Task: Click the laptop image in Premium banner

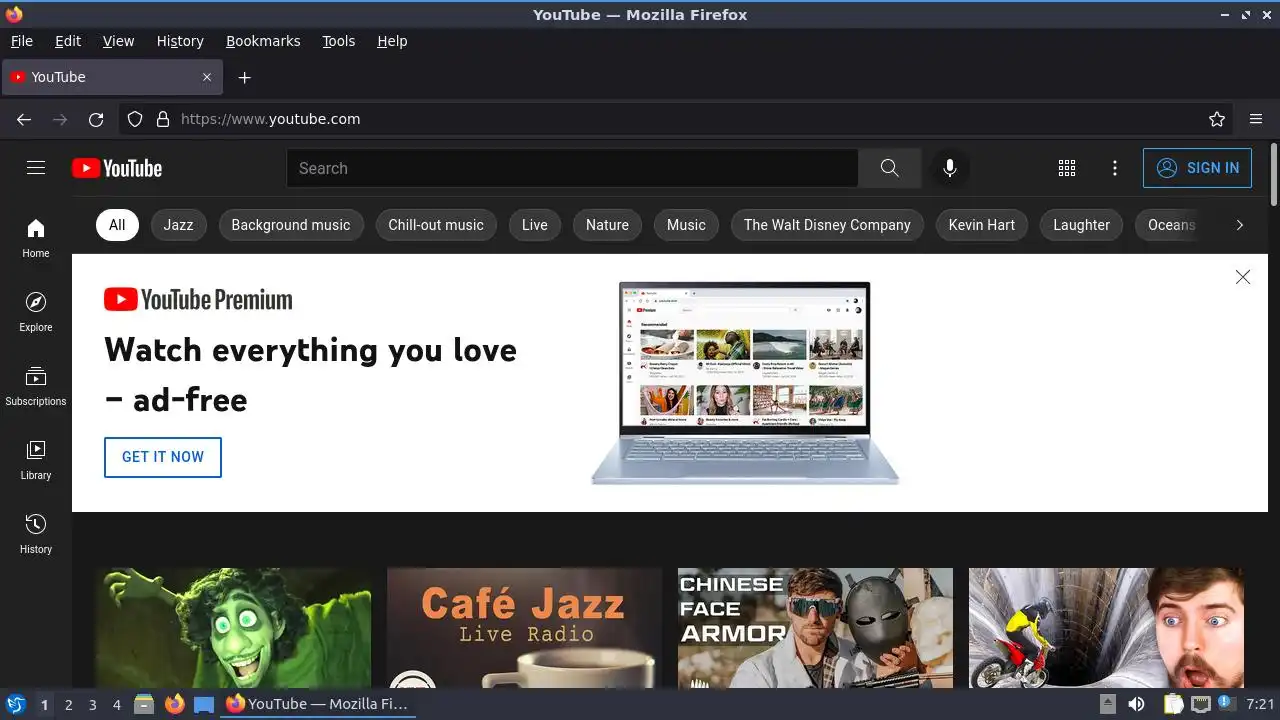Action: click(745, 383)
